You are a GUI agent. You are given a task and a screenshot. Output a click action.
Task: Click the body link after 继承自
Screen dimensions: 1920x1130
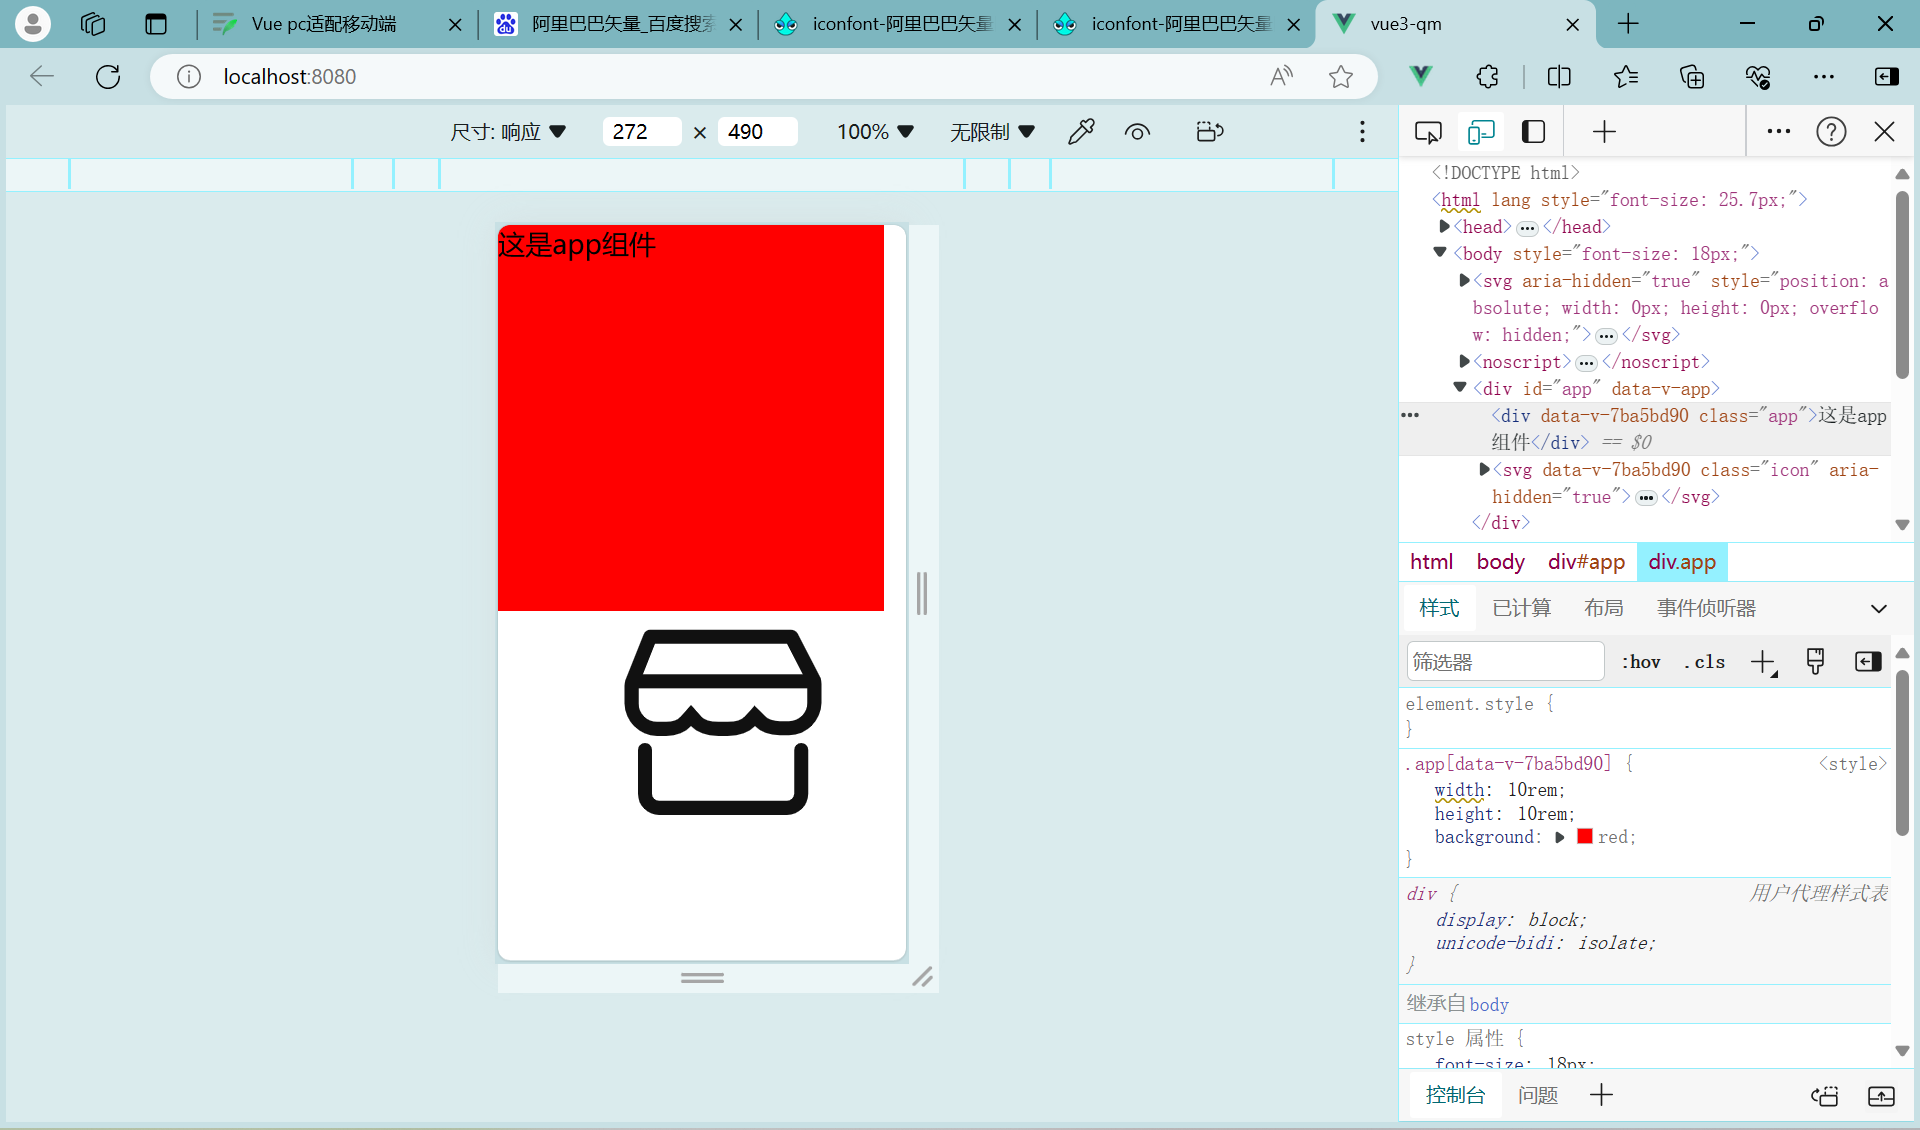coord(1490,1004)
